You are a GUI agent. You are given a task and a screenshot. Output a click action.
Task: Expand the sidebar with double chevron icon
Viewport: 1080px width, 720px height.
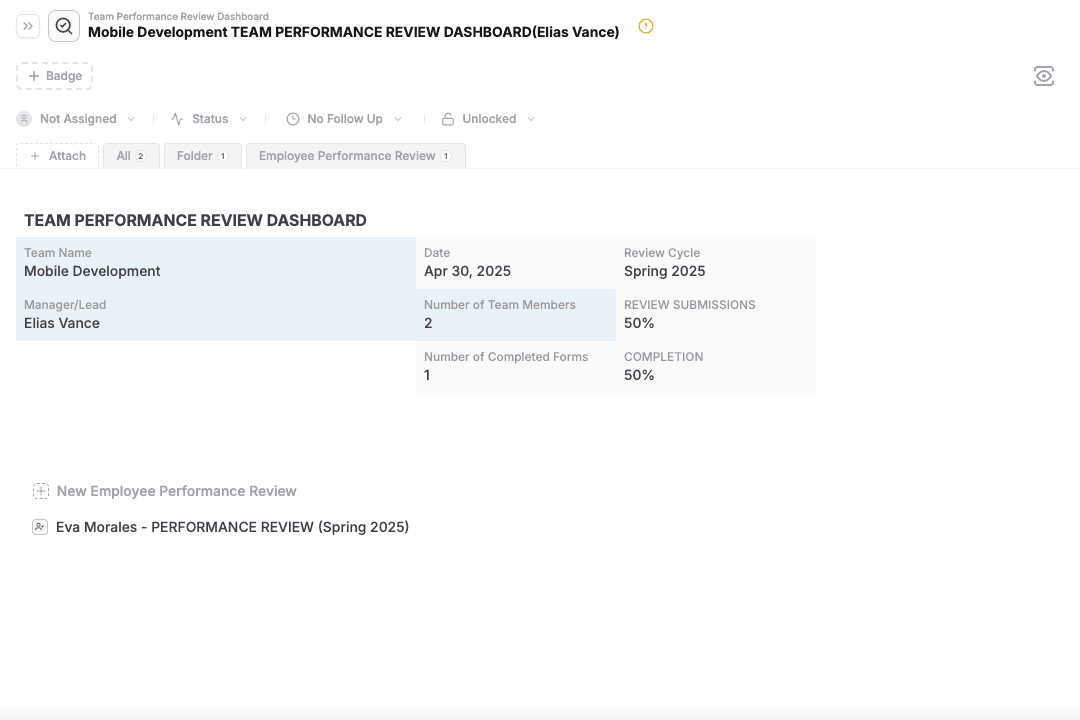(28, 26)
